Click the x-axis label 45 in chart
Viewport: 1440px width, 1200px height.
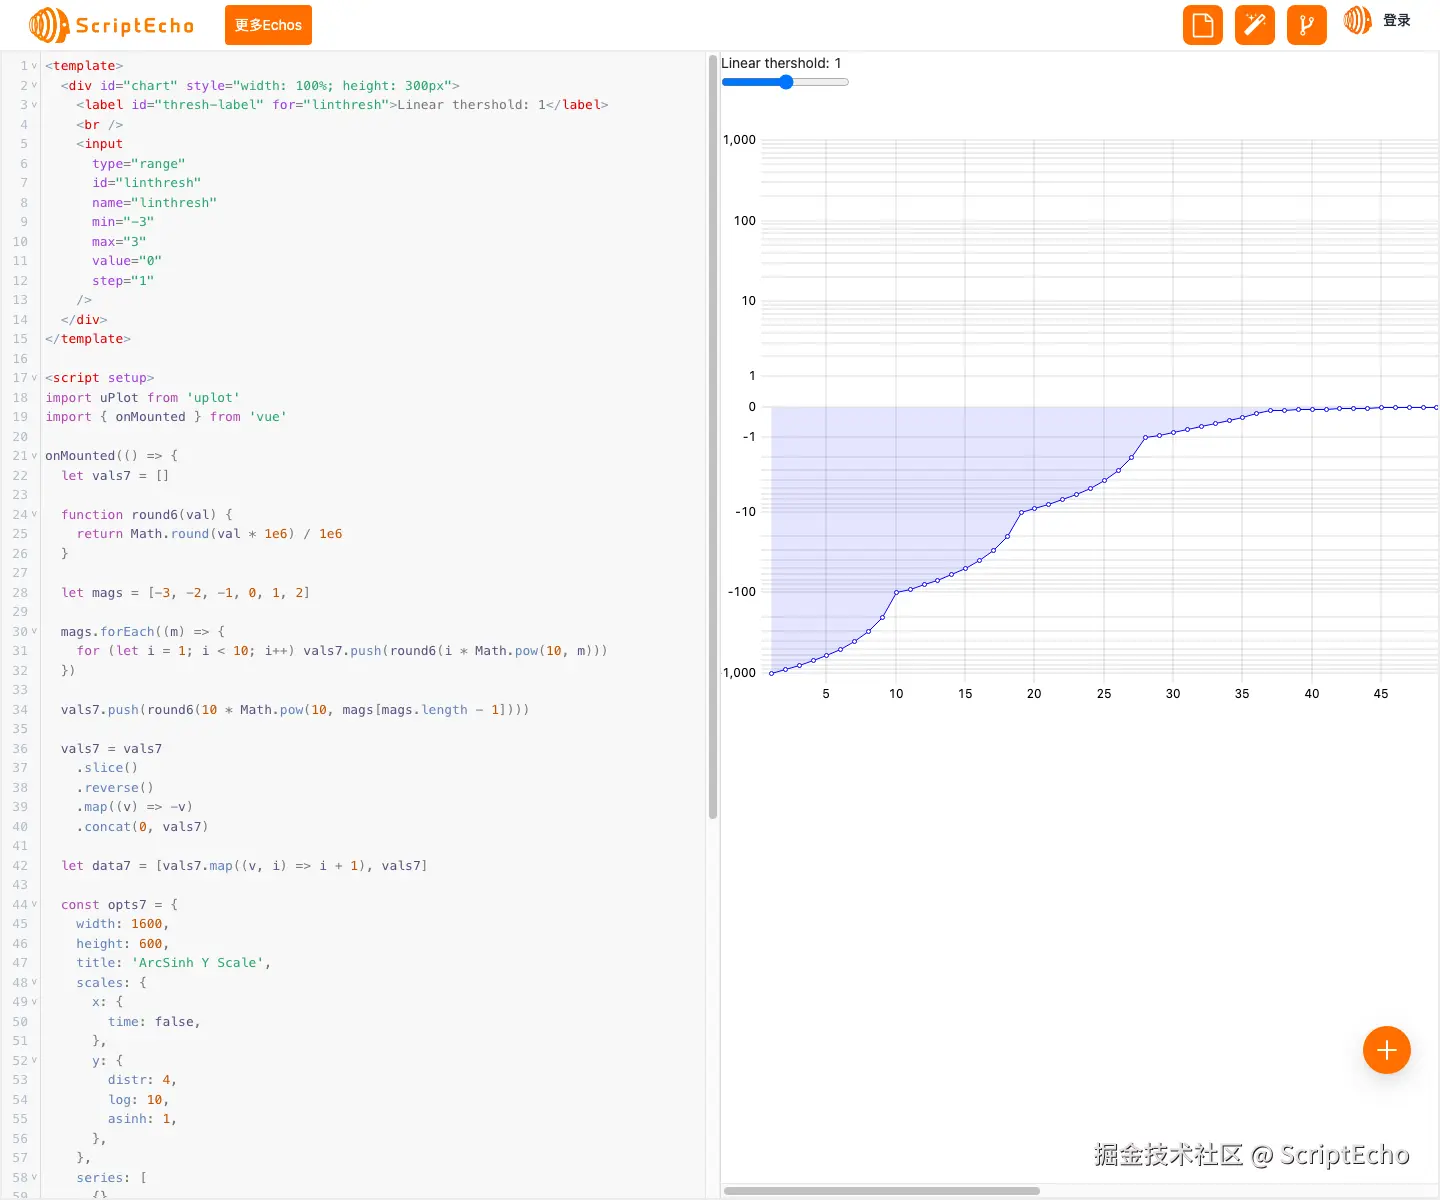point(1381,694)
